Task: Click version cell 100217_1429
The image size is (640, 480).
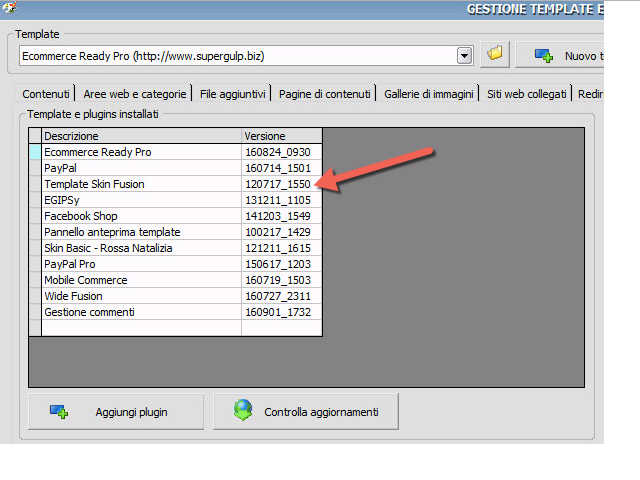Action: pos(282,232)
